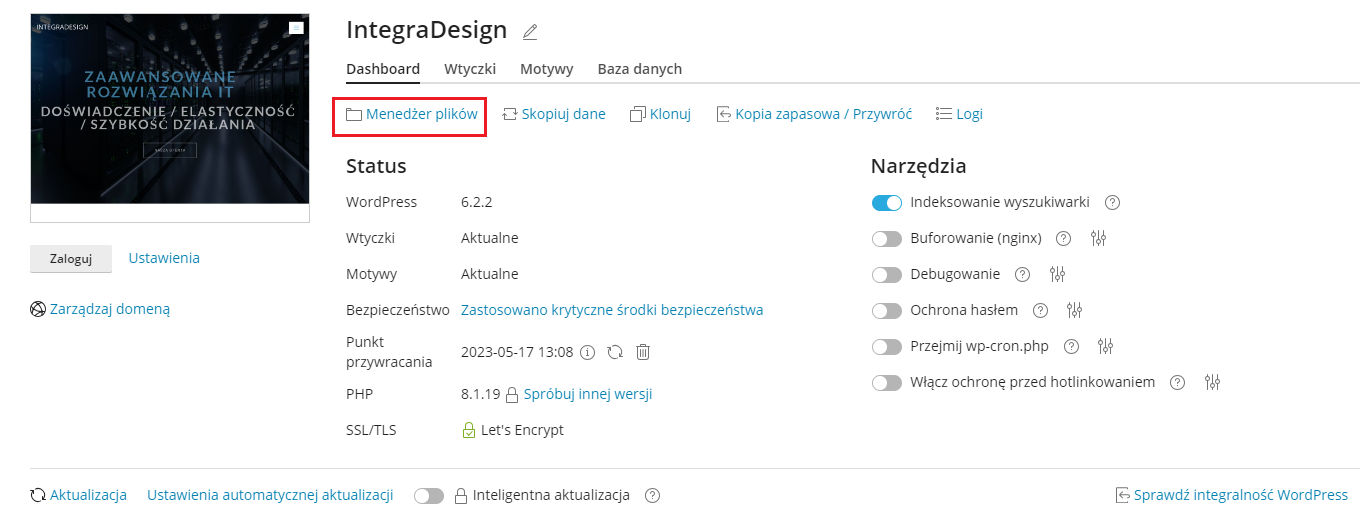Click Sprawdź integralność WordPress
The height and width of the screenshot is (524, 1360).
click(1232, 495)
